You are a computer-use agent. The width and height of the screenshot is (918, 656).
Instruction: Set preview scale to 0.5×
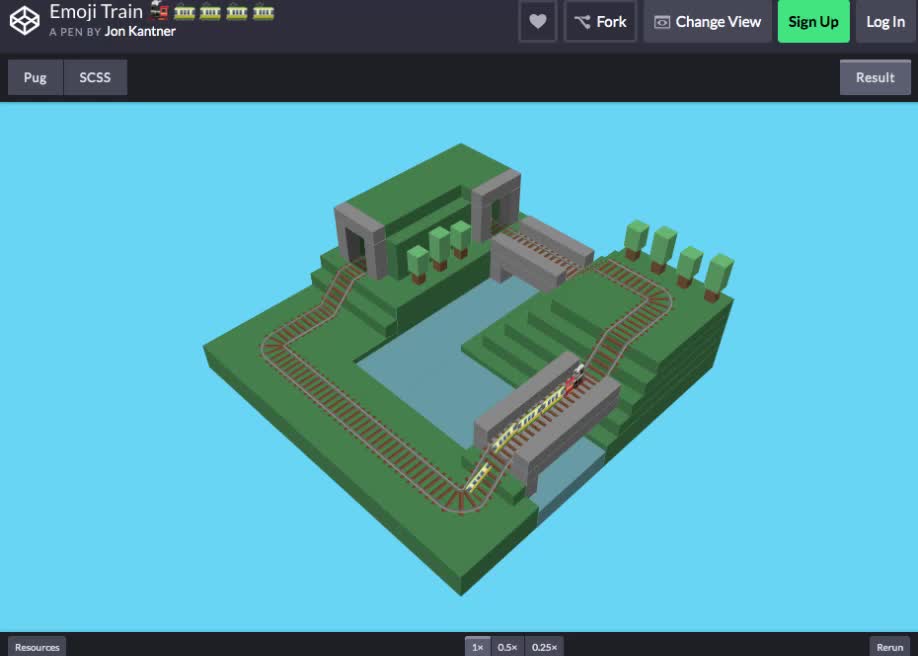tap(507, 647)
